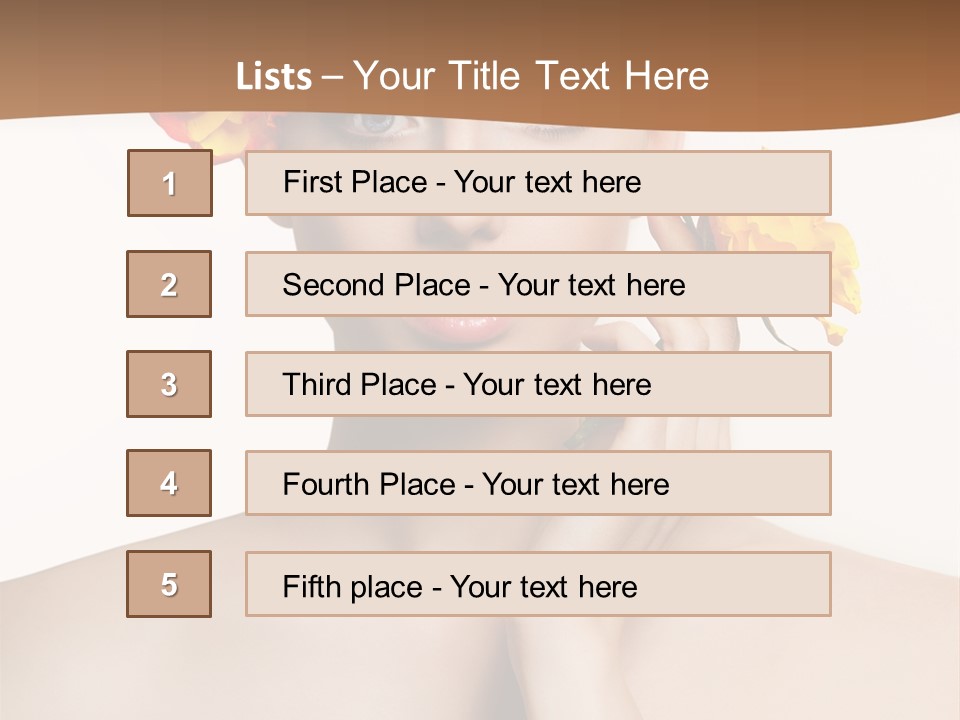The image size is (960, 720).
Task: Click the word Fourth in row four
Action: tap(326, 484)
